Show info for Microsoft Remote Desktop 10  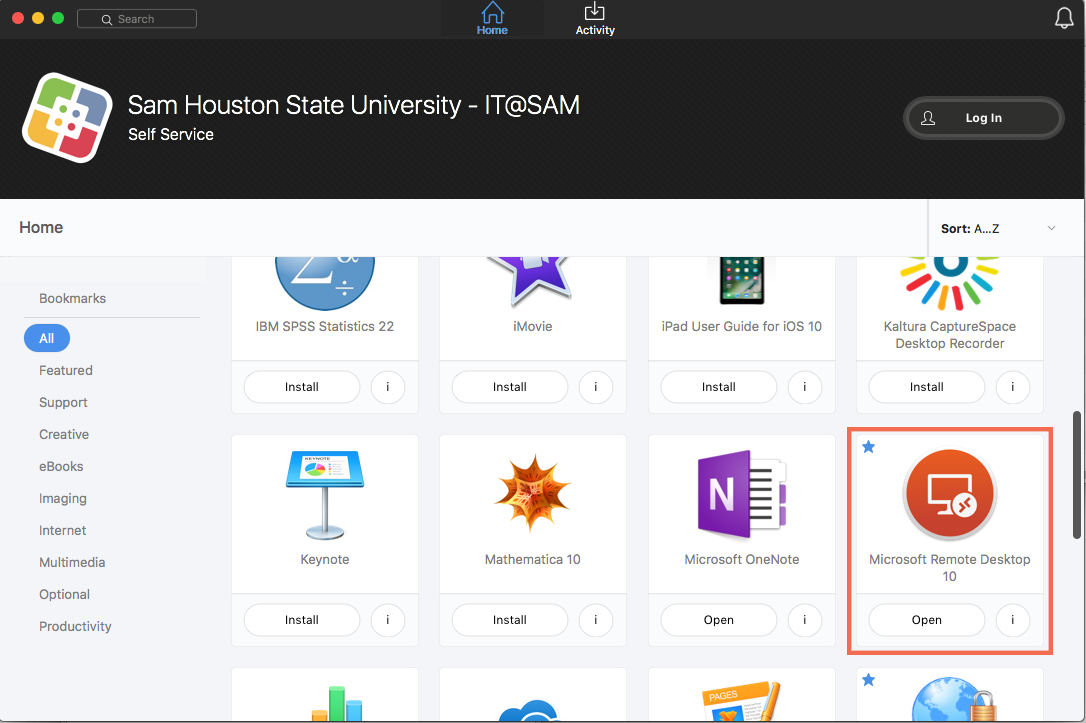tap(1013, 620)
